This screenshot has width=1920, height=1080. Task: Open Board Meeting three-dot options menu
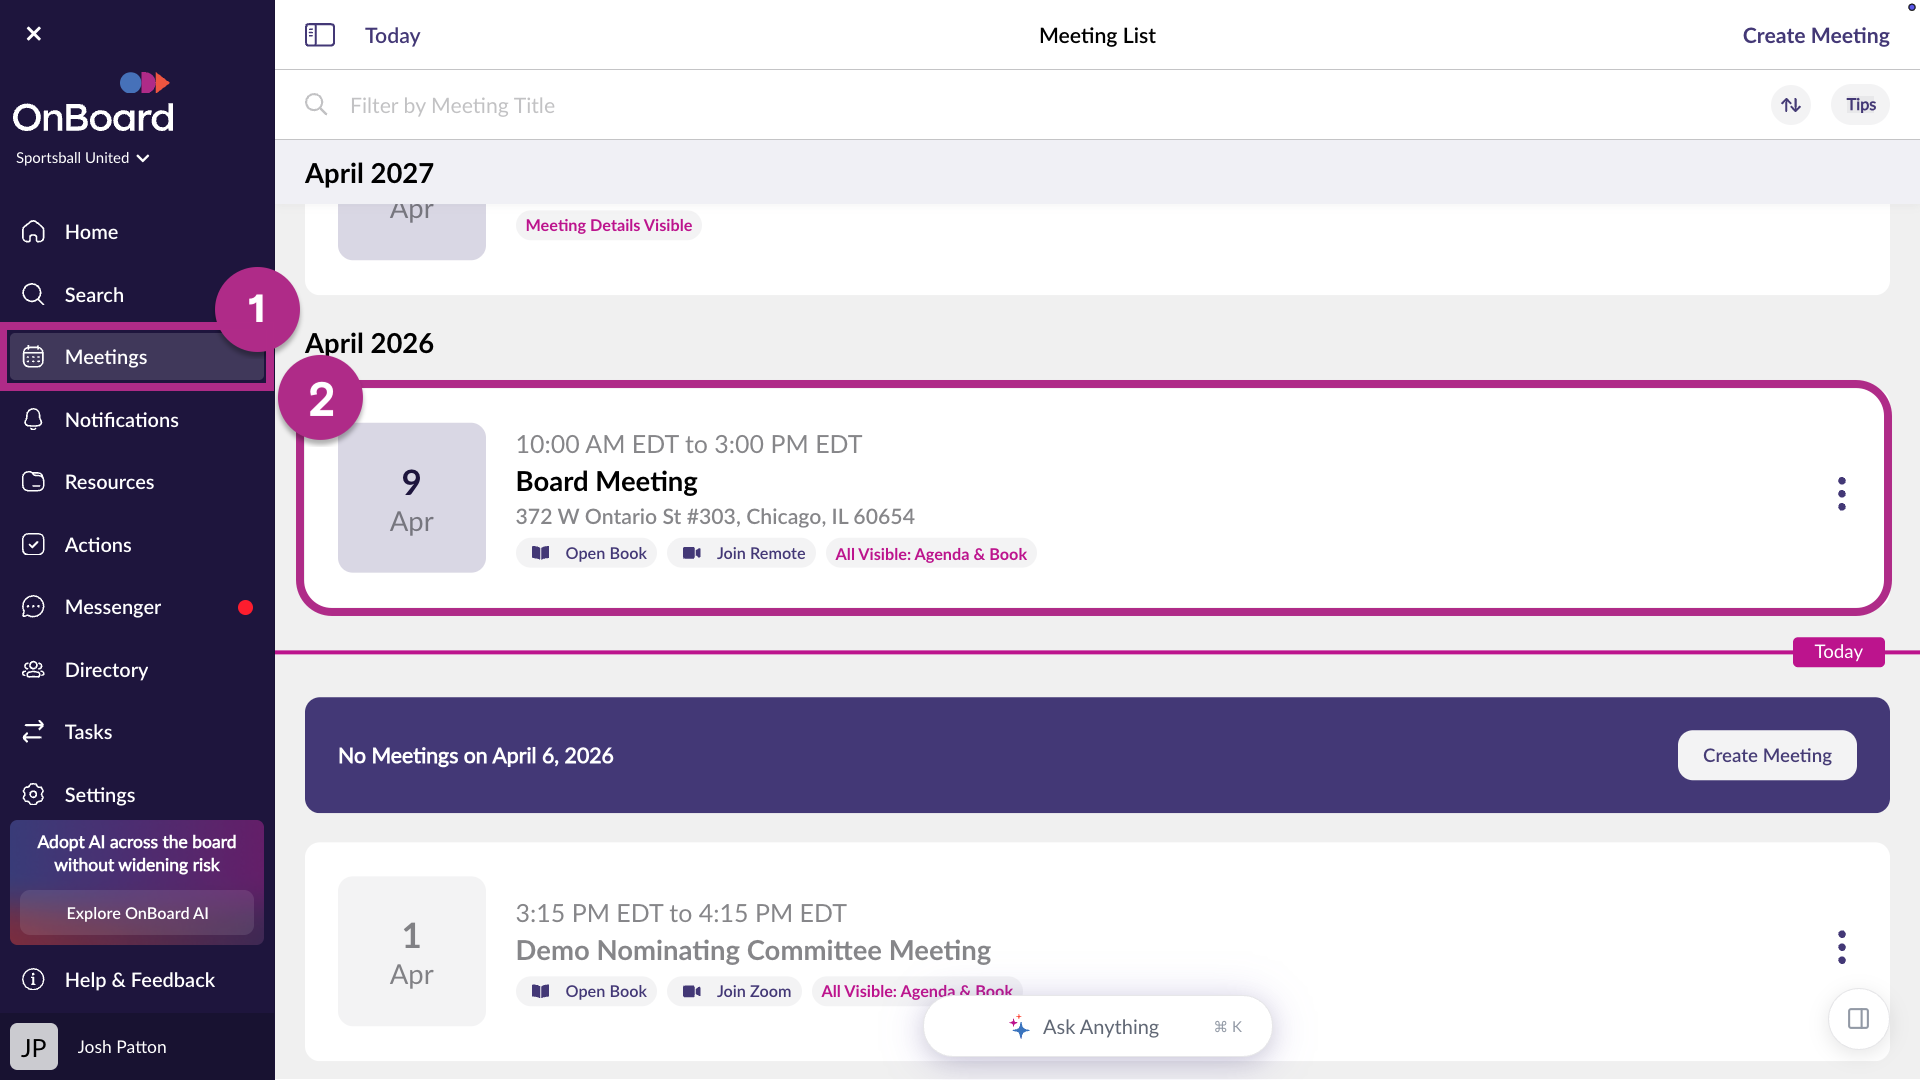pos(1841,493)
